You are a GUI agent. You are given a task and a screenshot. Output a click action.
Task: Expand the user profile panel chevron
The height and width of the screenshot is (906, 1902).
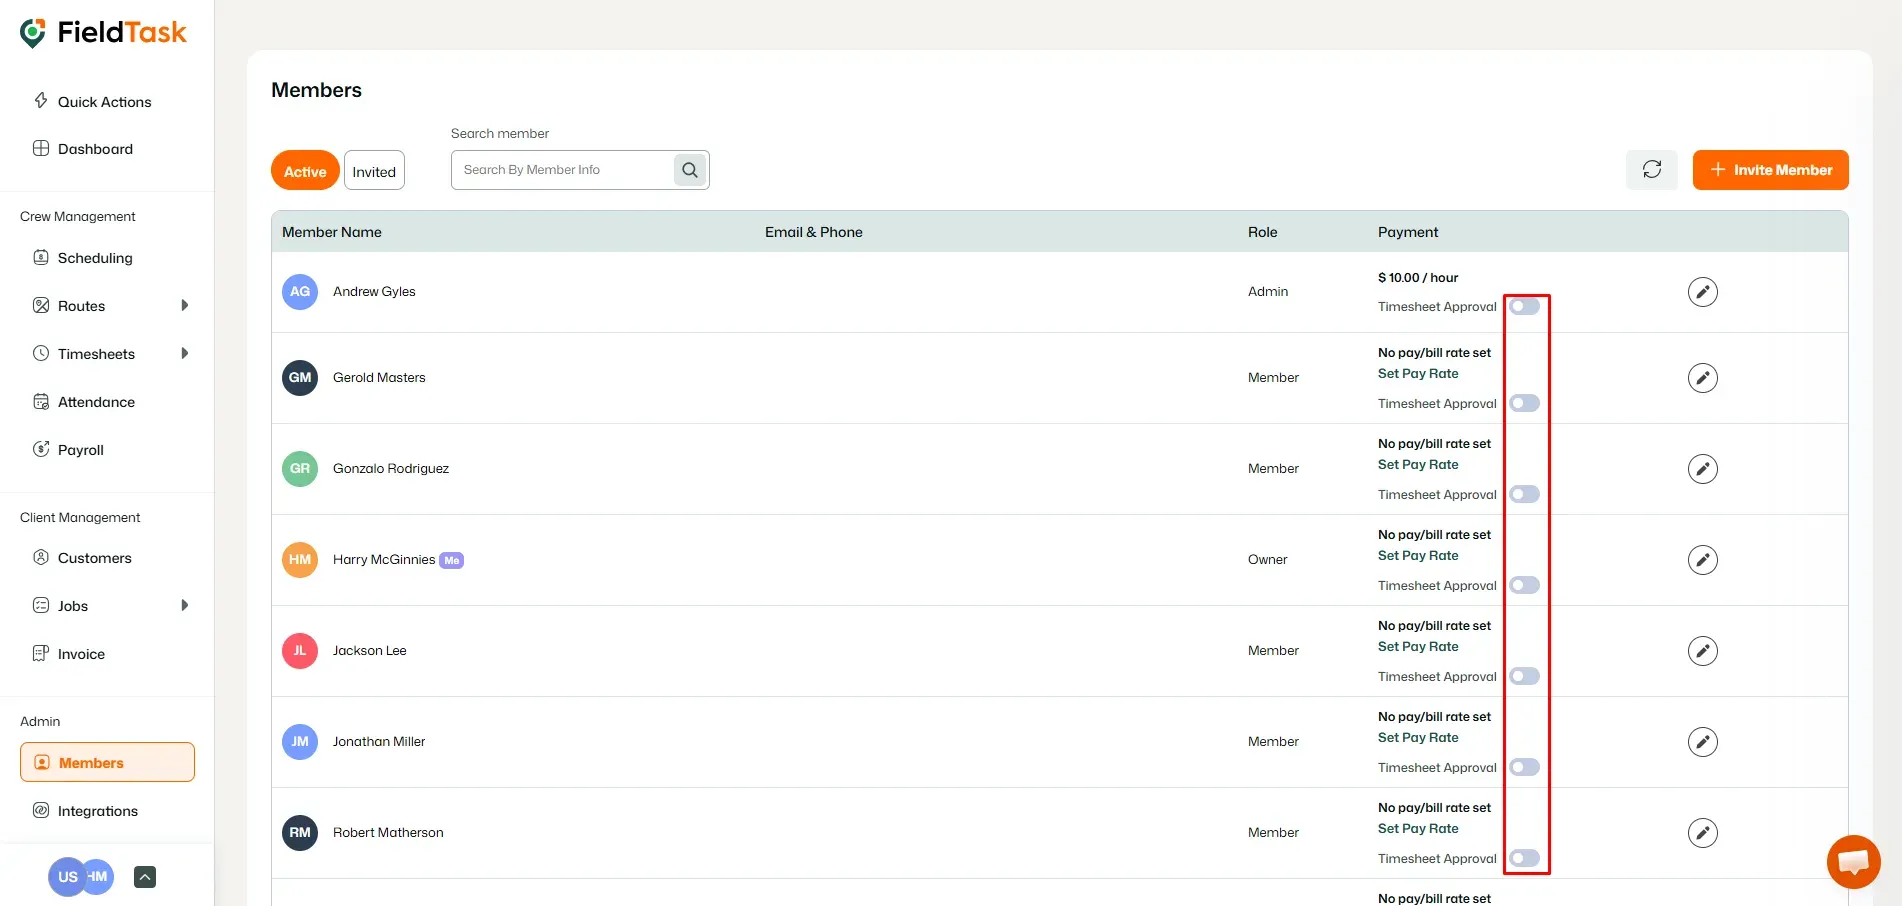click(145, 877)
